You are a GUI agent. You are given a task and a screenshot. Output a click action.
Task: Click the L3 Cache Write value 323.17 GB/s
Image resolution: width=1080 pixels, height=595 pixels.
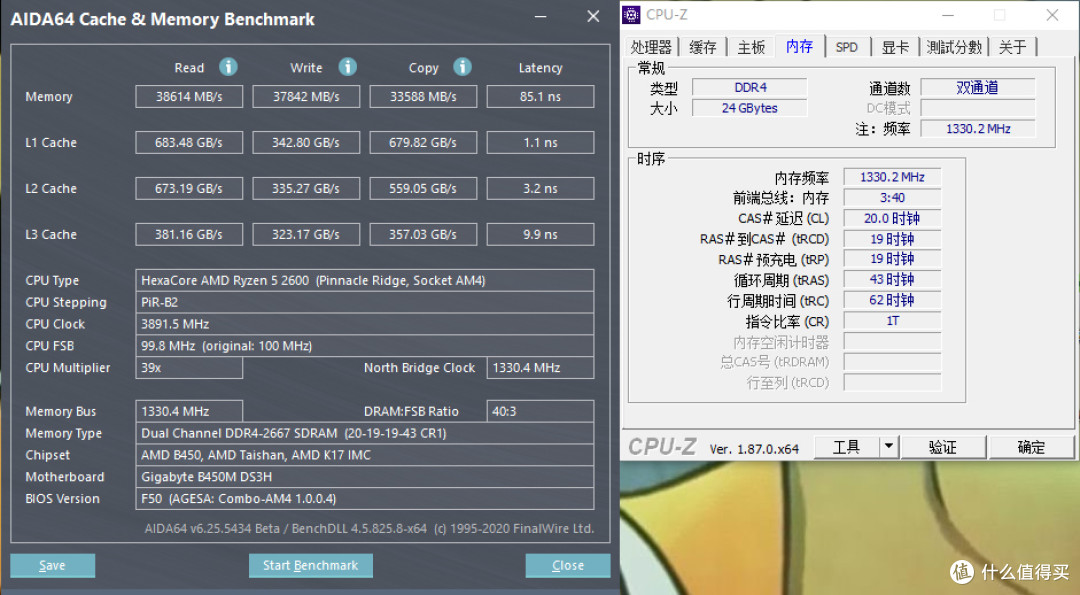pyautogui.click(x=306, y=234)
